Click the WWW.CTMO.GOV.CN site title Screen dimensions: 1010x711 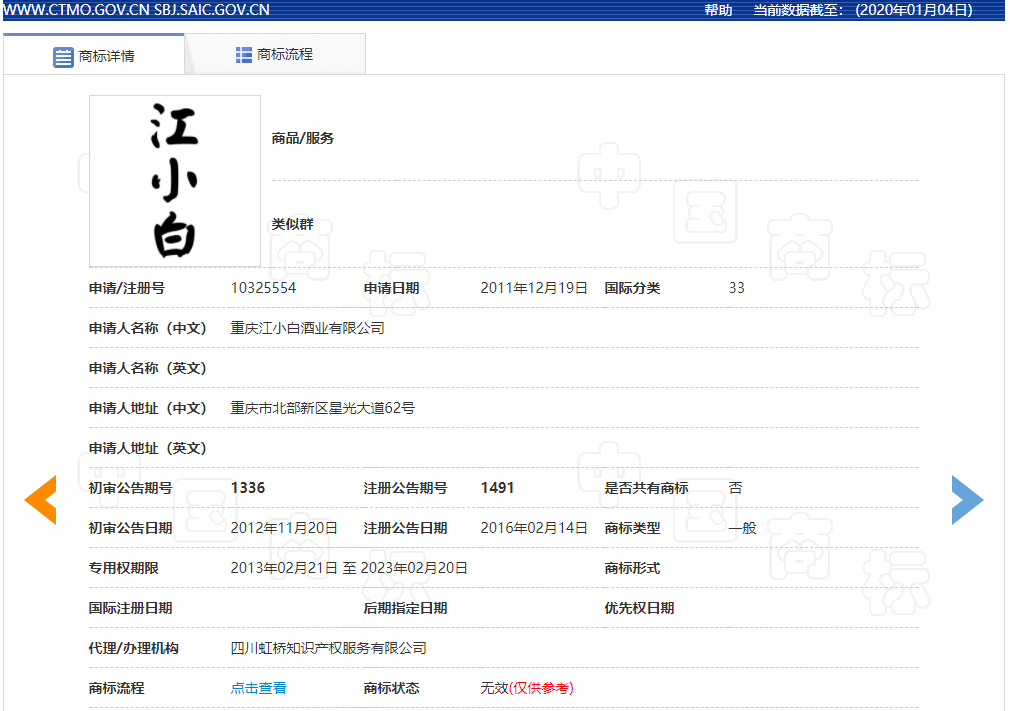tap(76, 10)
